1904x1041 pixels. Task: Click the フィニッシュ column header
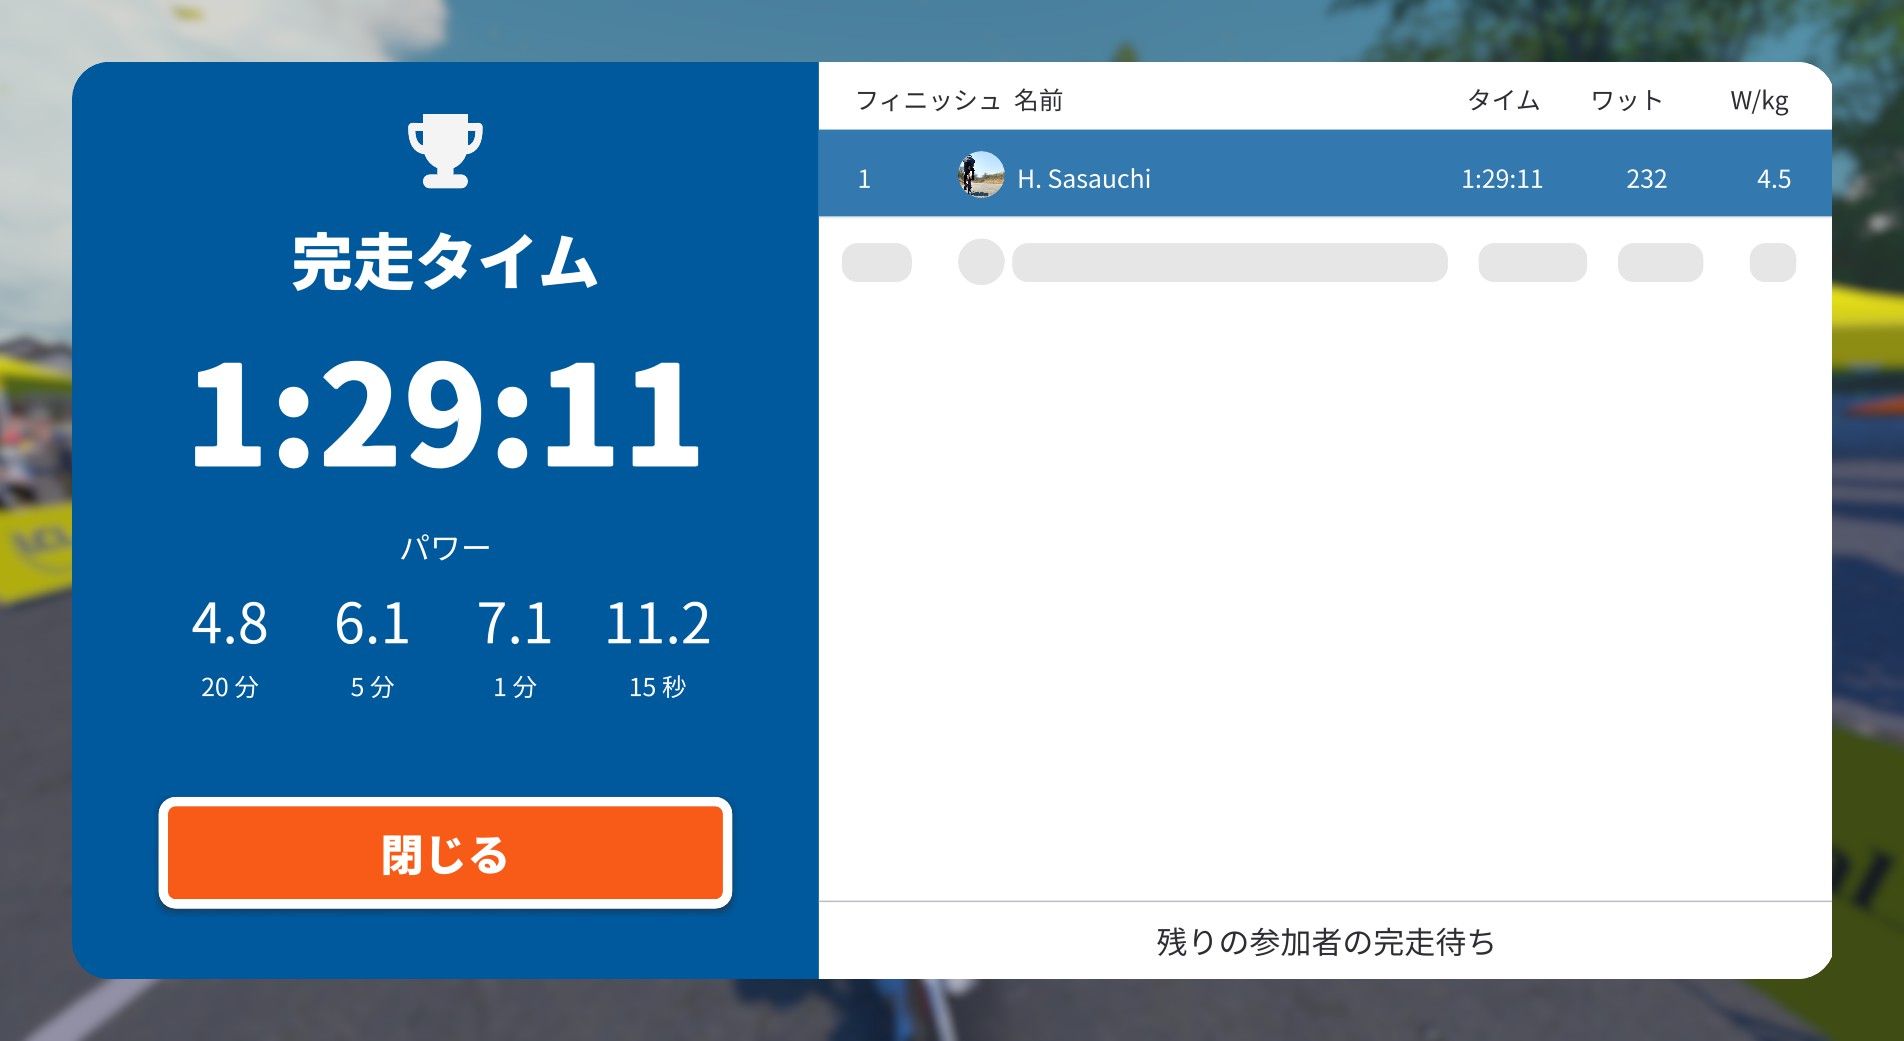pos(928,100)
